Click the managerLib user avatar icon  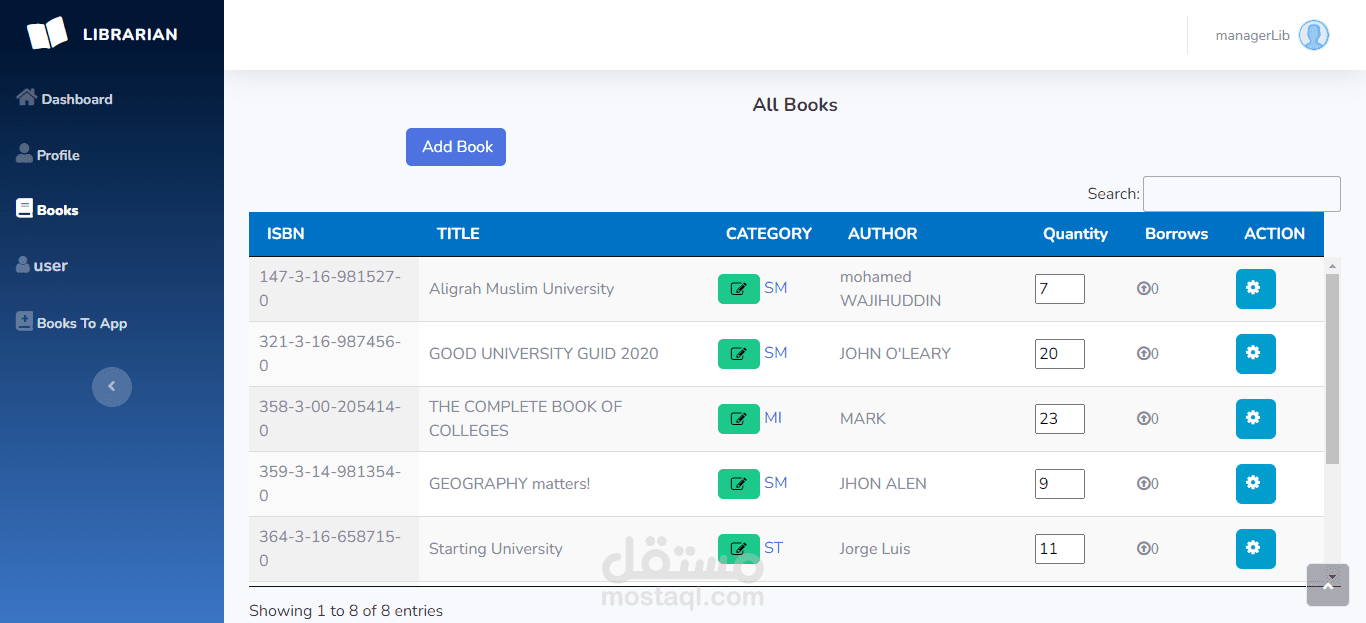click(x=1314, y=35)
